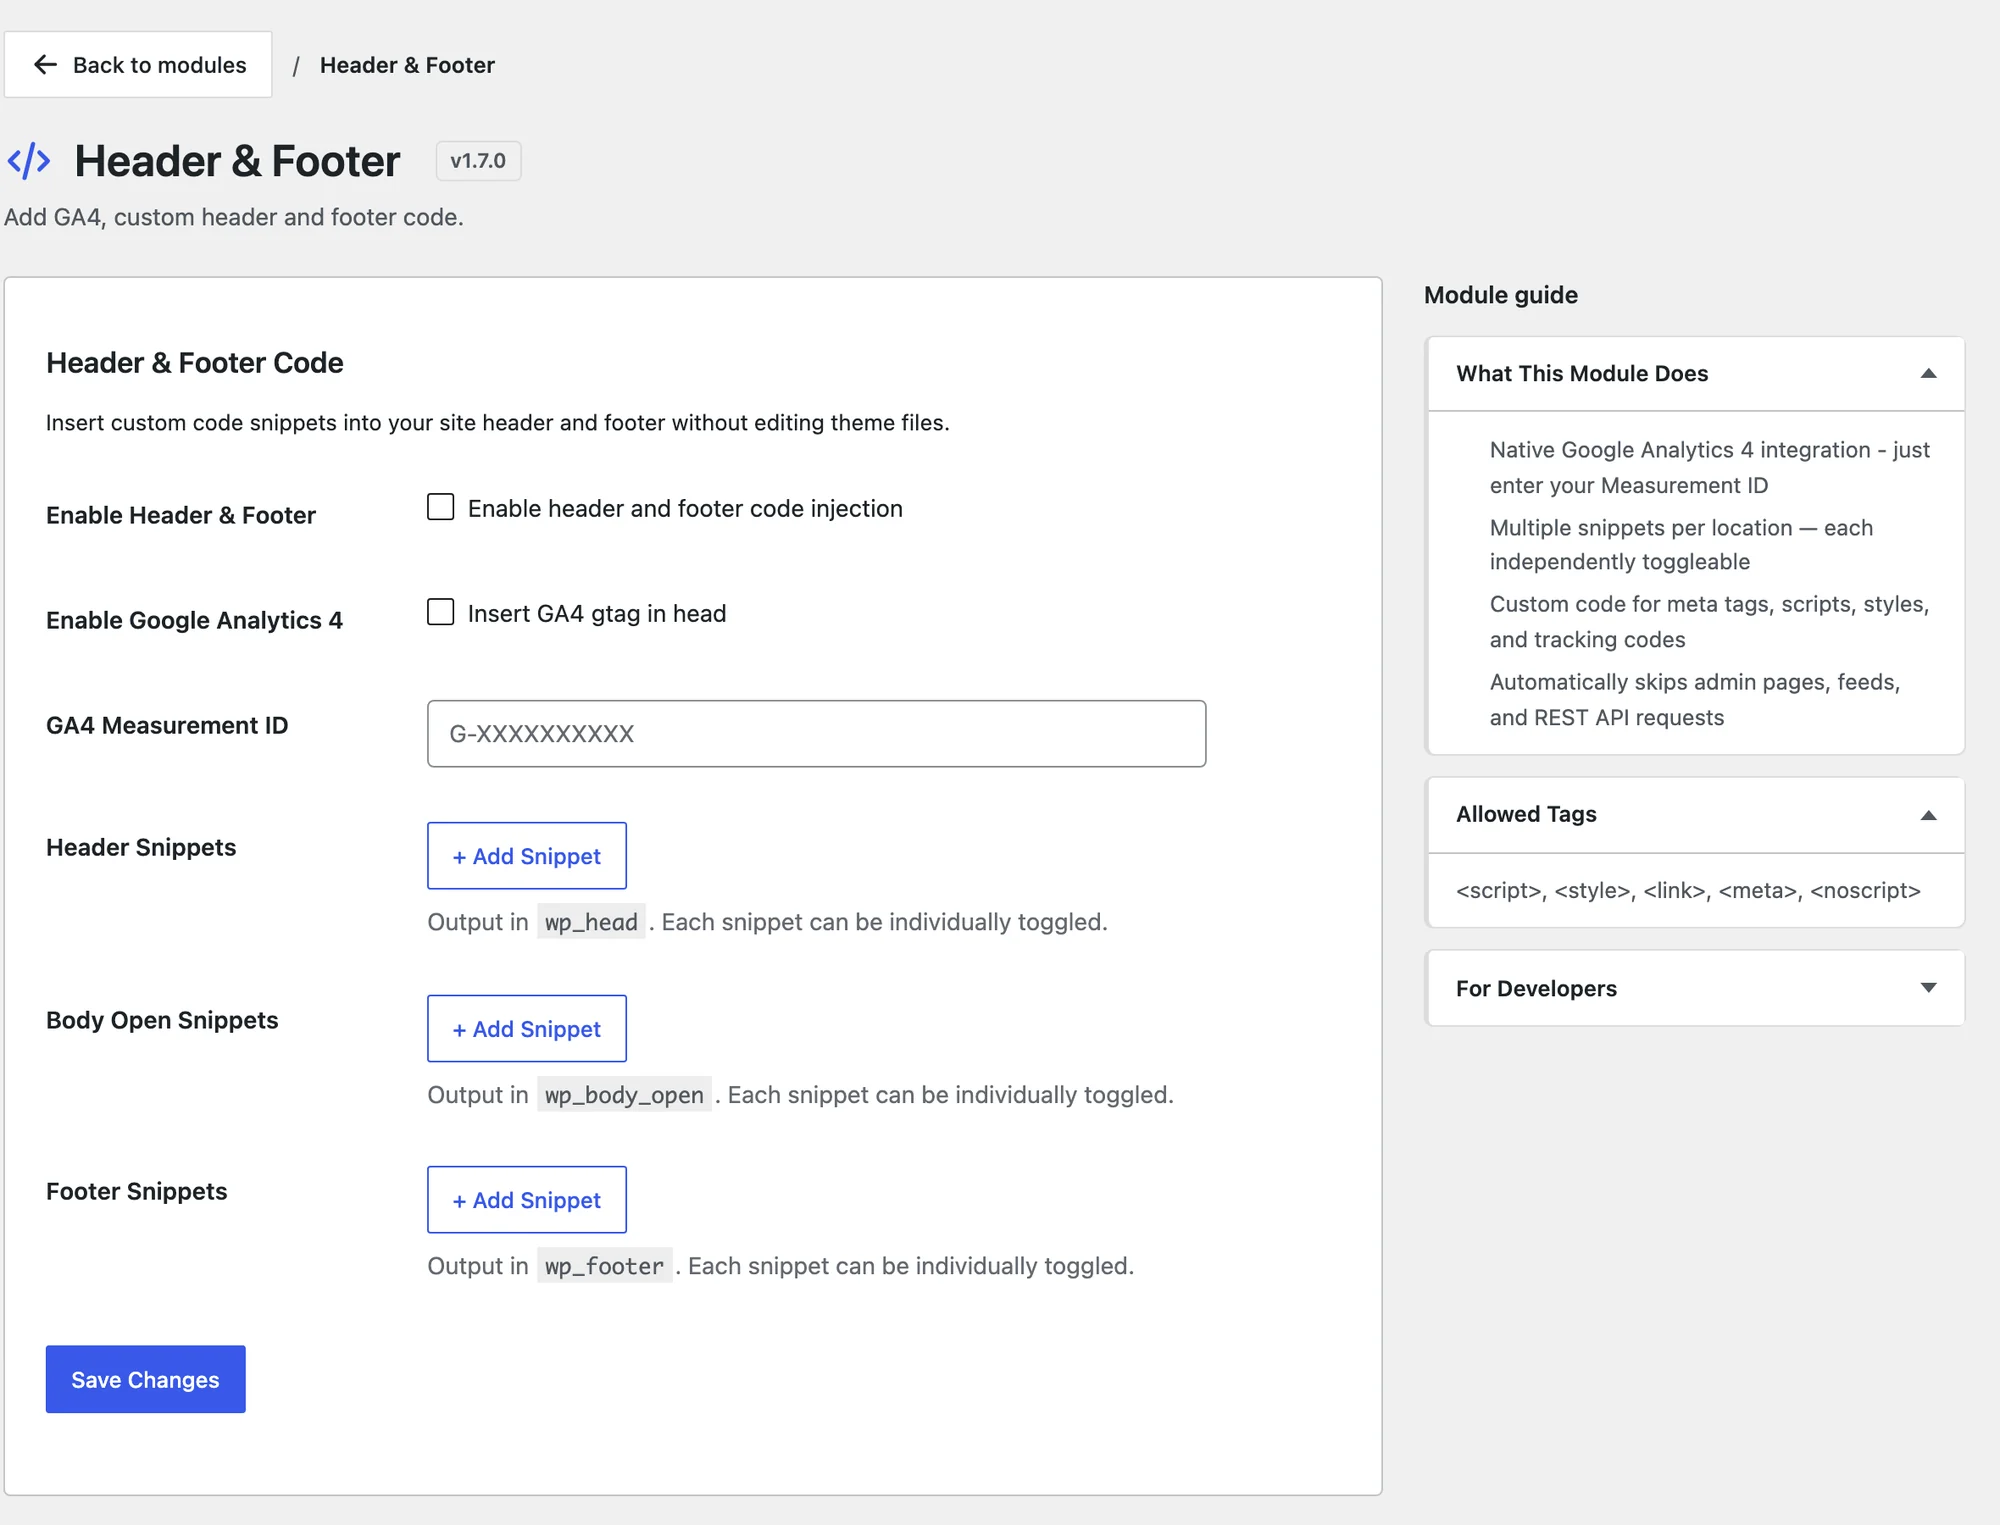Collapse the What This Module Does section arrow
Viewport: 2000px width, 1525px height.
coord(1929,374)
